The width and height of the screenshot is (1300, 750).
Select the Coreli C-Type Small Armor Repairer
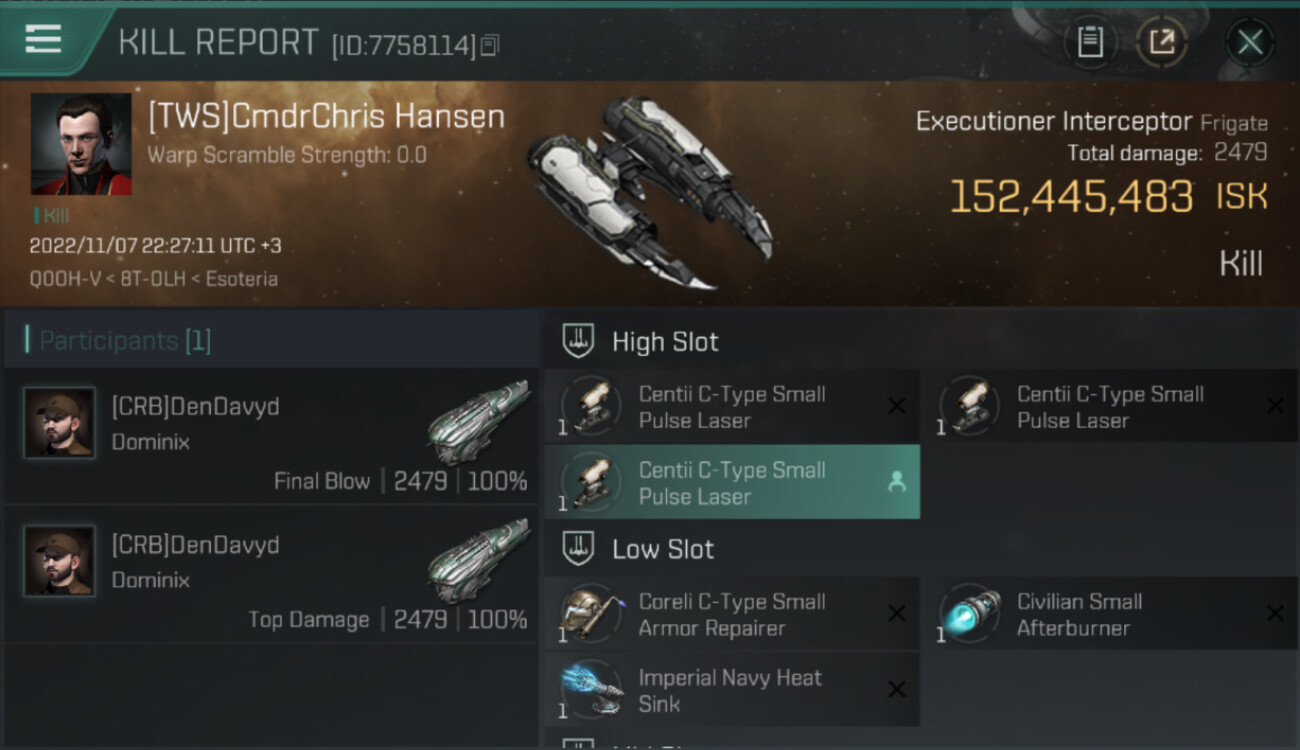point(731,615)
